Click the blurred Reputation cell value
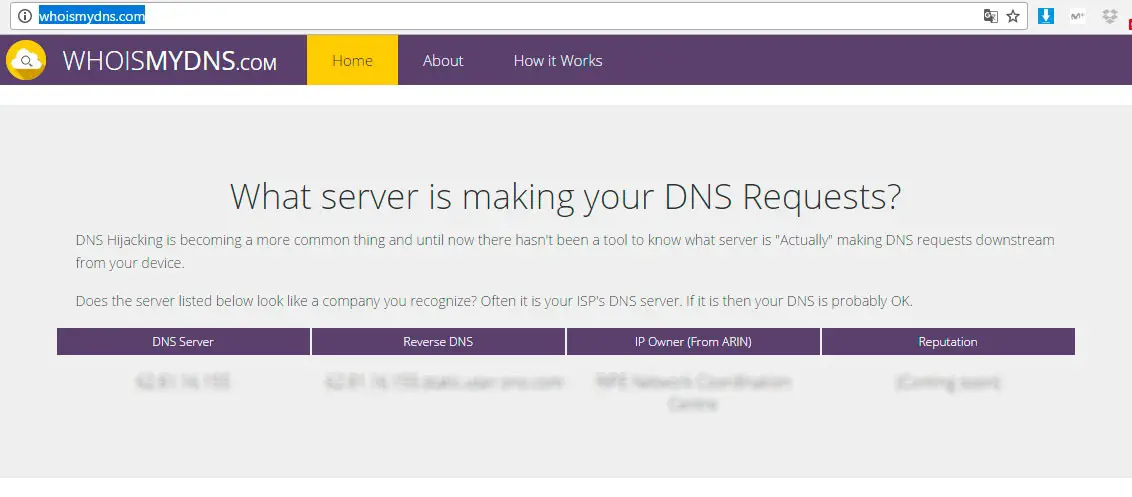Viewport: 1132px width, 497px height. (x=948, y=382)
